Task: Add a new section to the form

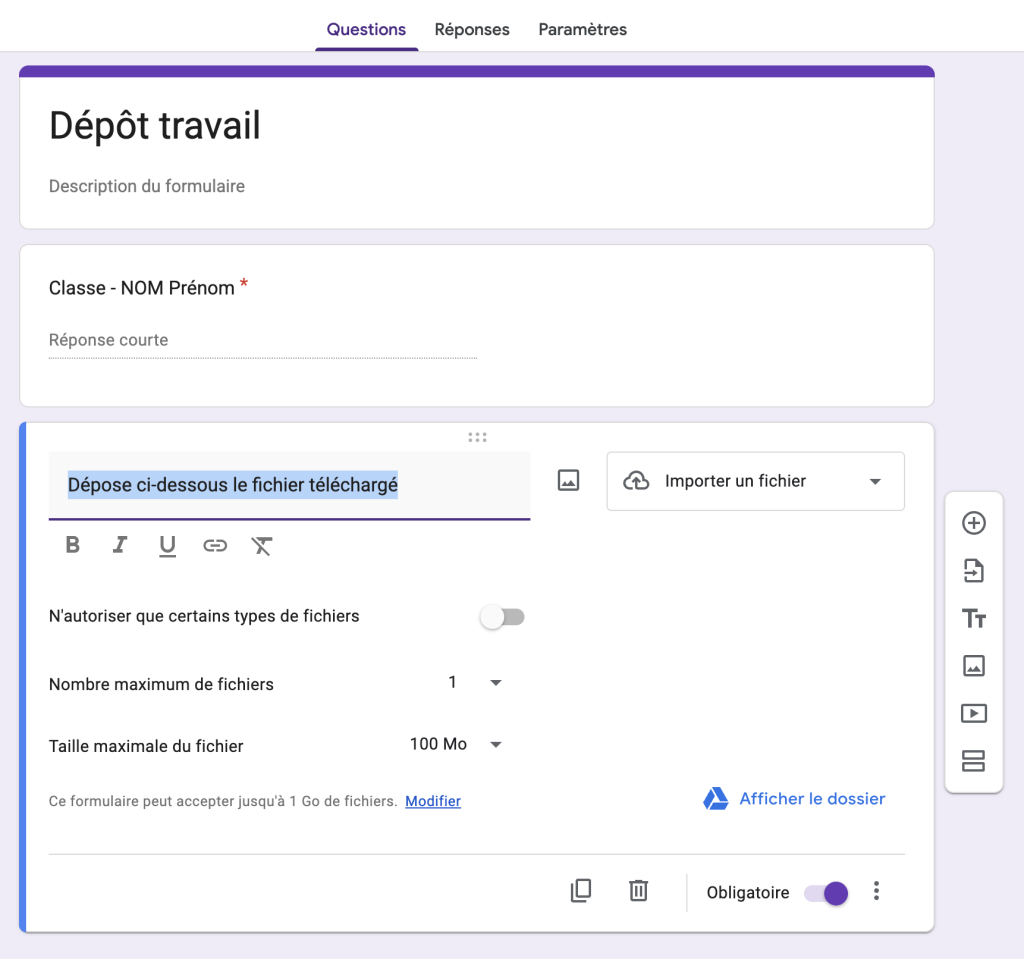Action: coord(973,761)
